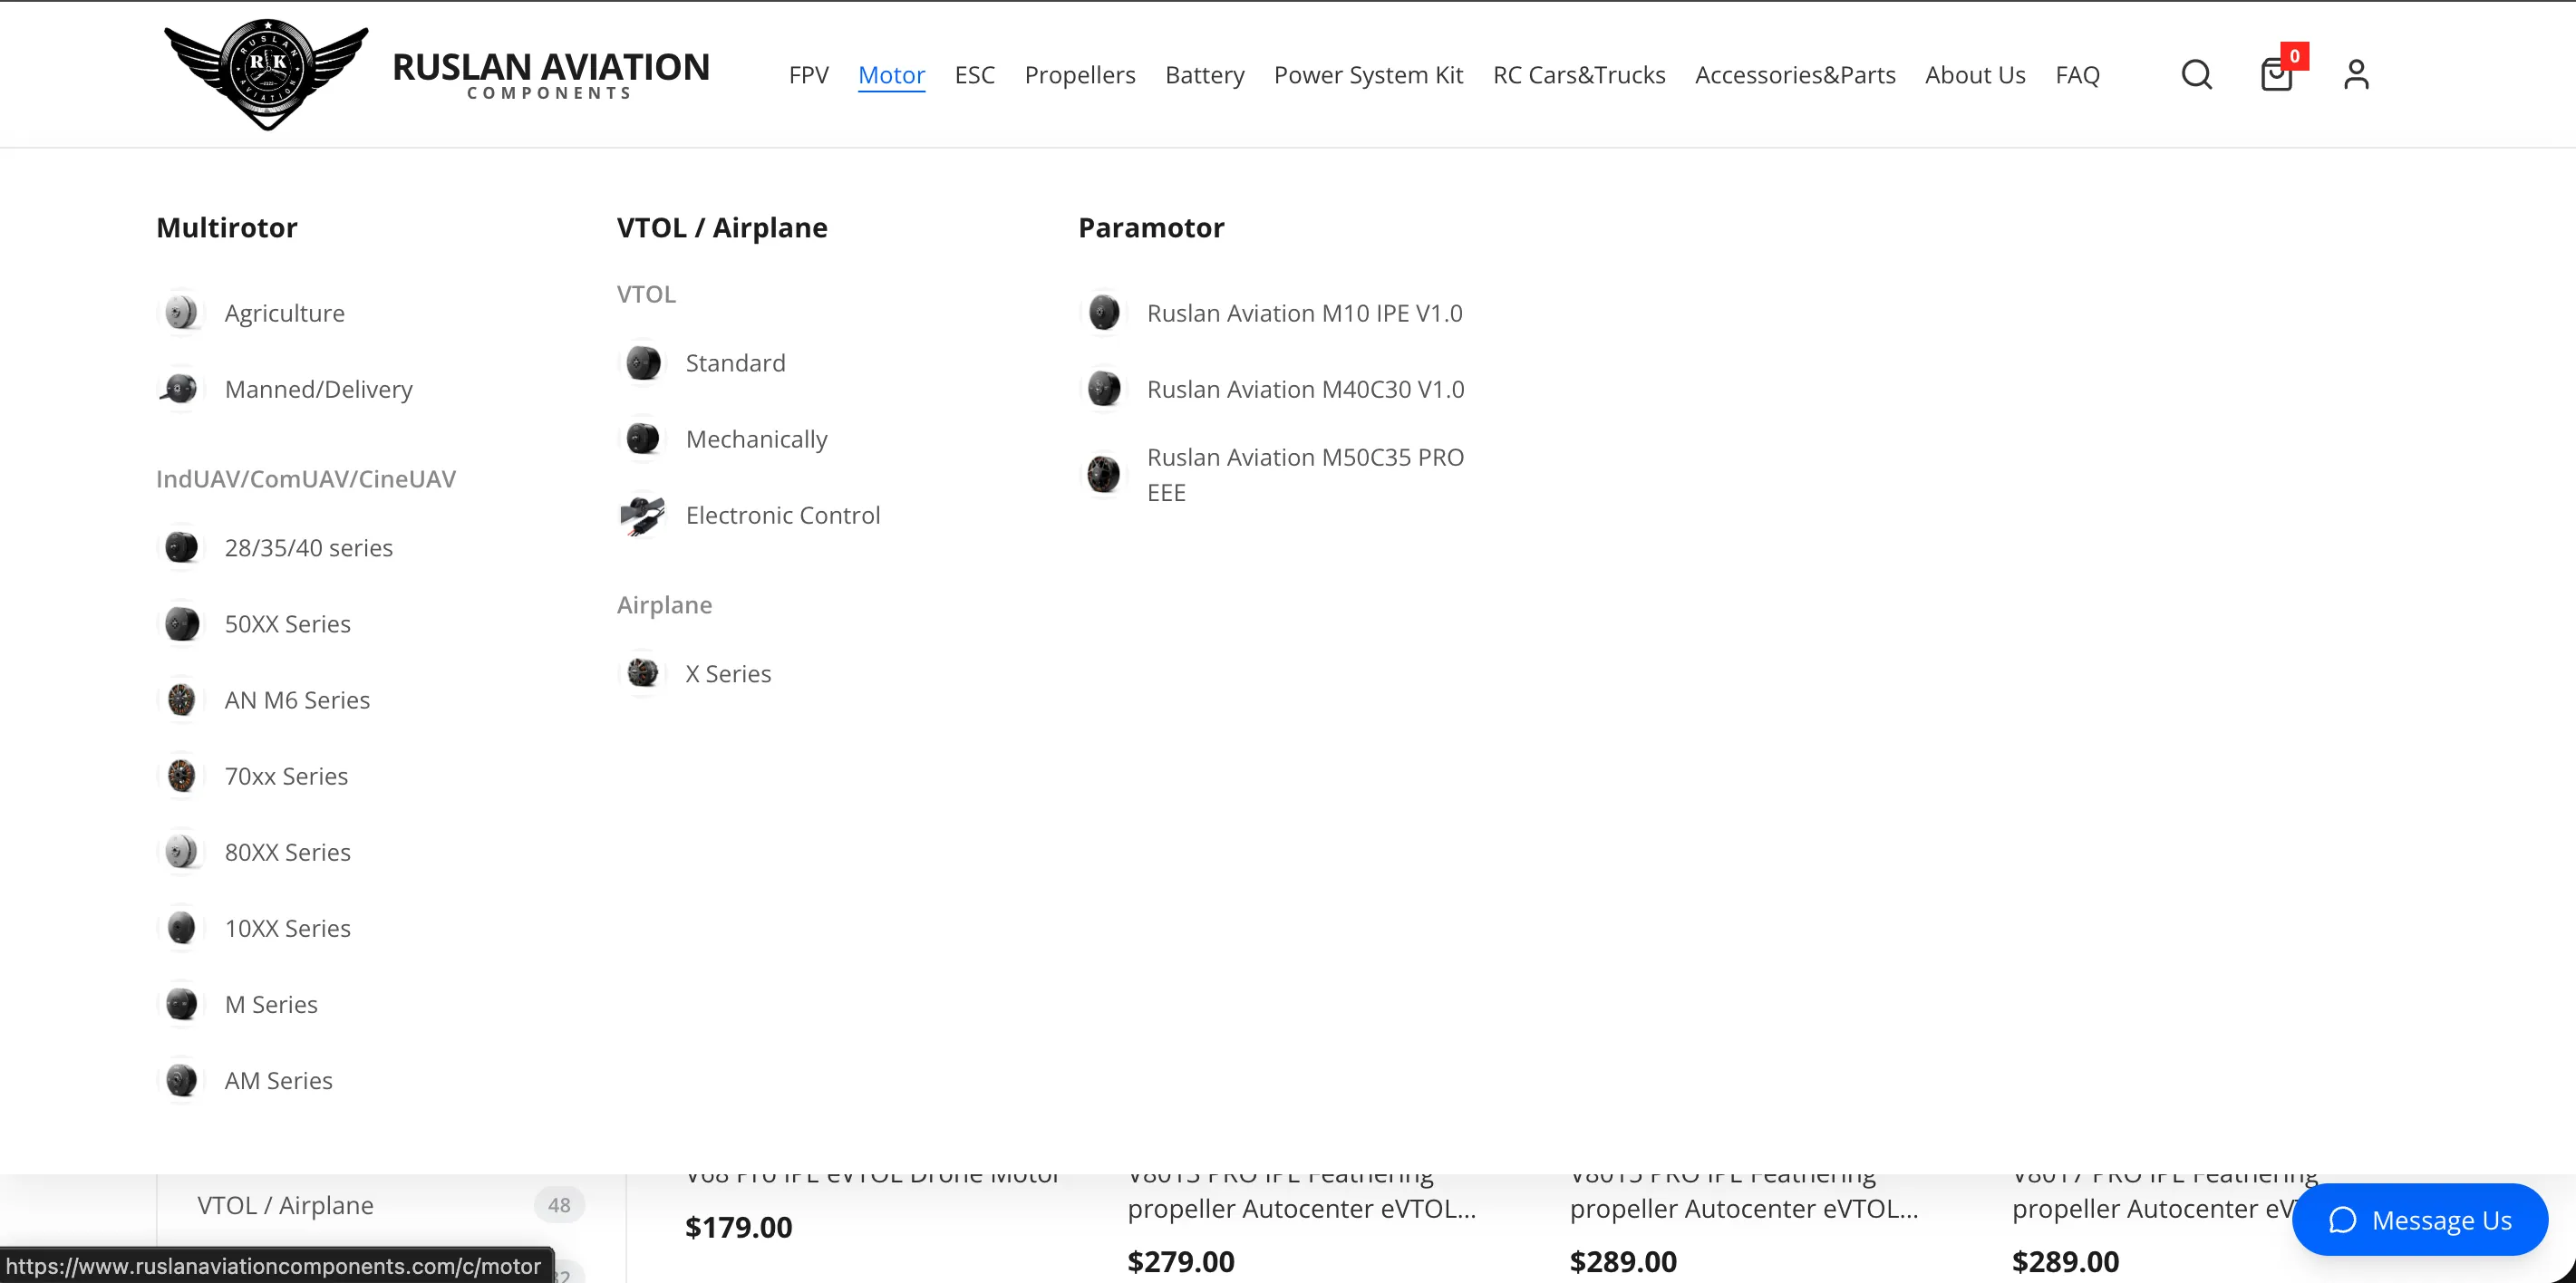Viewport: 2576px width, 1283px height.
Task: Open Ruslan Aviation M50C35 PRO EEE link
Action: 1305,475
